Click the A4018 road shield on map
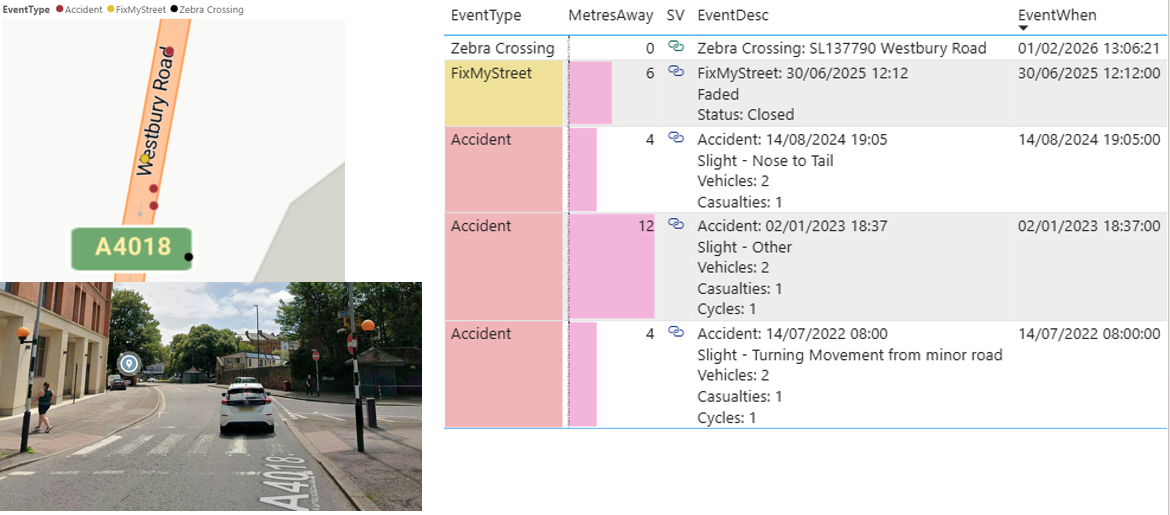This screenshot has width=1170, height=515. [131, 247]
